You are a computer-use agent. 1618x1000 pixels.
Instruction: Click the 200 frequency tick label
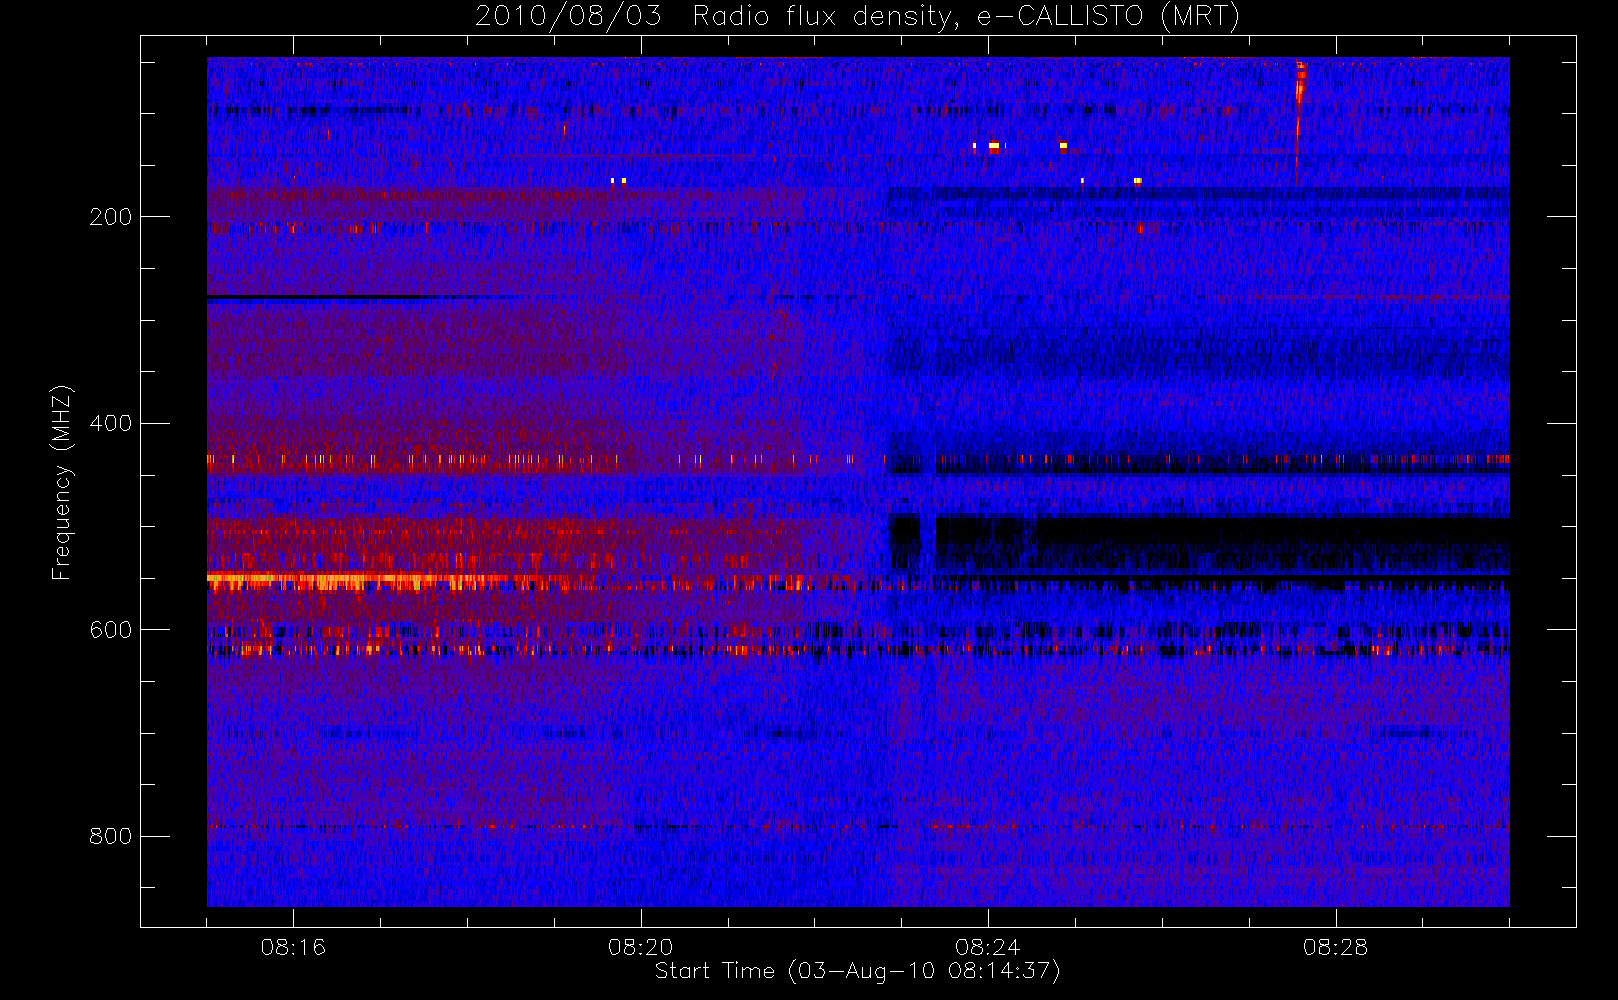tap(110, 217)
